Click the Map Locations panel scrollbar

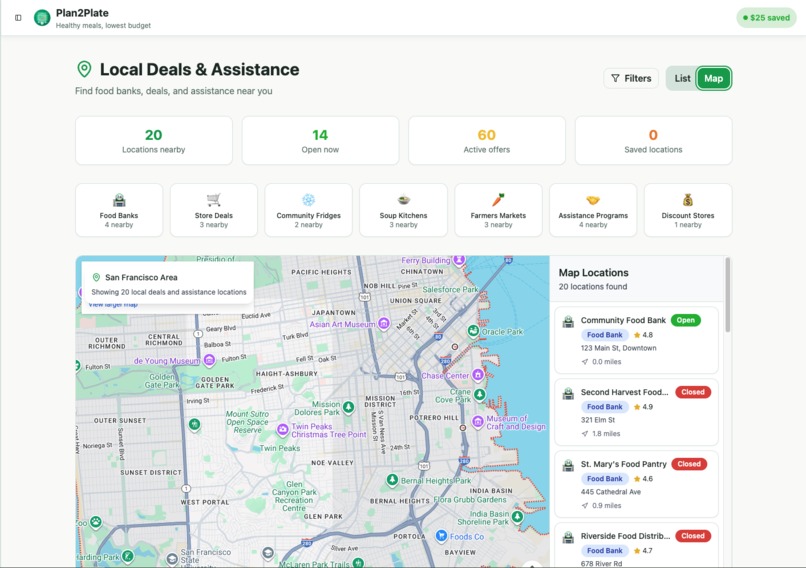click(x=727, y=295)
